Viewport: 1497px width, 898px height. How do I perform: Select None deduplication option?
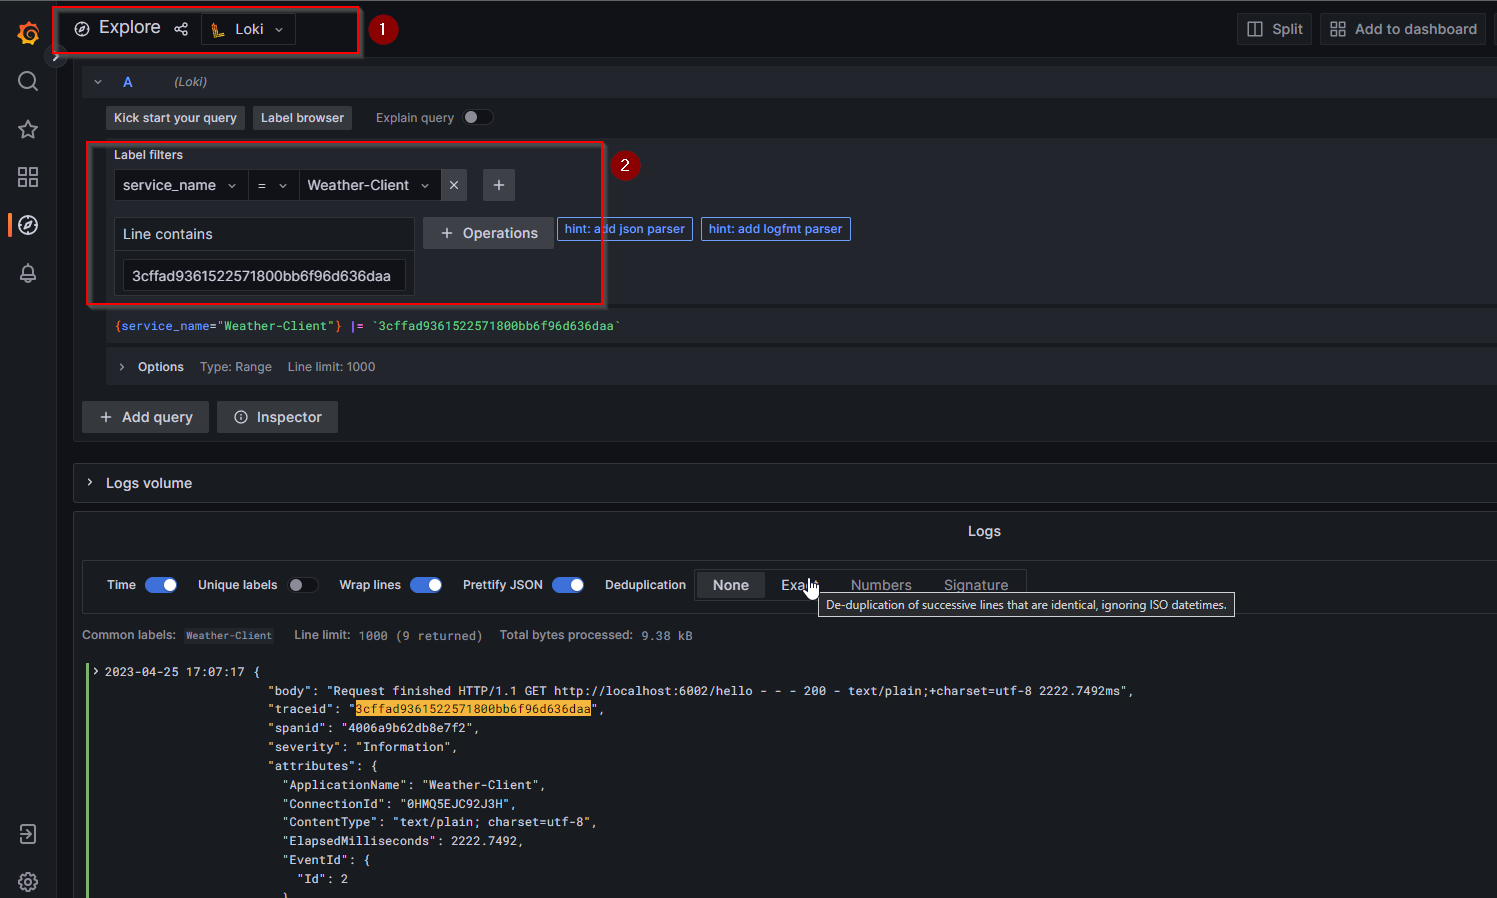coord(731,585)
